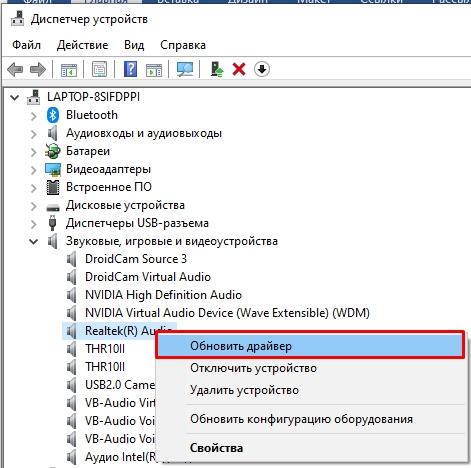Expand Аудиовходы и аудиовыходы category

coord(34,134)
